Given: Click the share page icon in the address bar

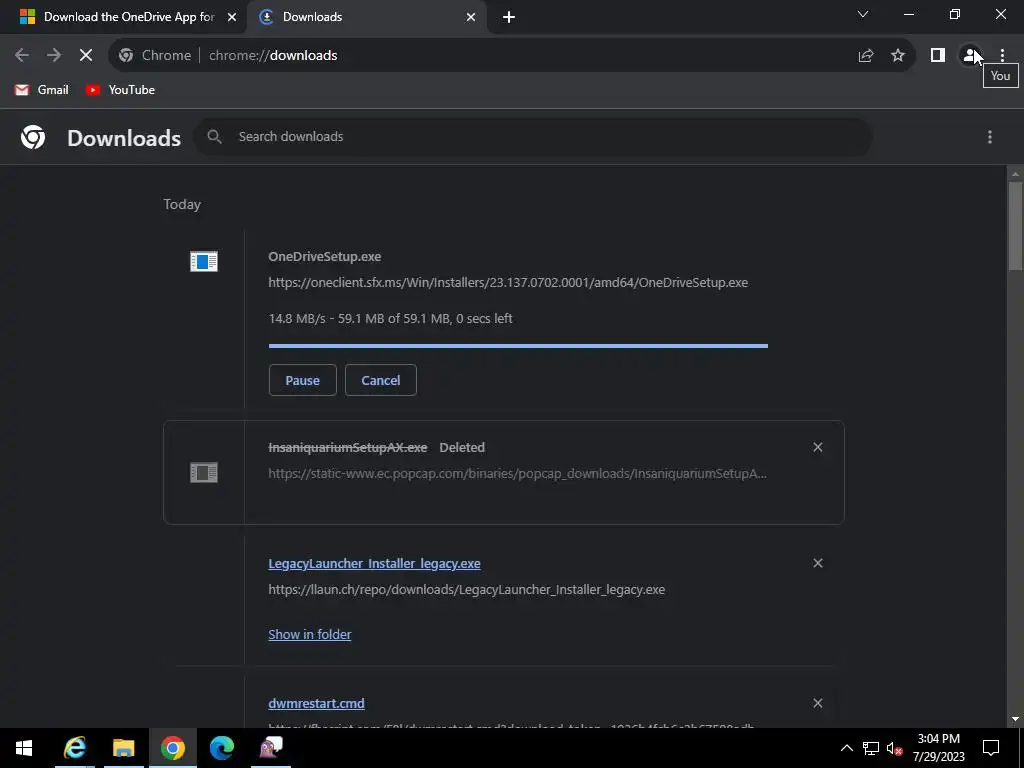Looking at the screenshot, I should [866, 56].
